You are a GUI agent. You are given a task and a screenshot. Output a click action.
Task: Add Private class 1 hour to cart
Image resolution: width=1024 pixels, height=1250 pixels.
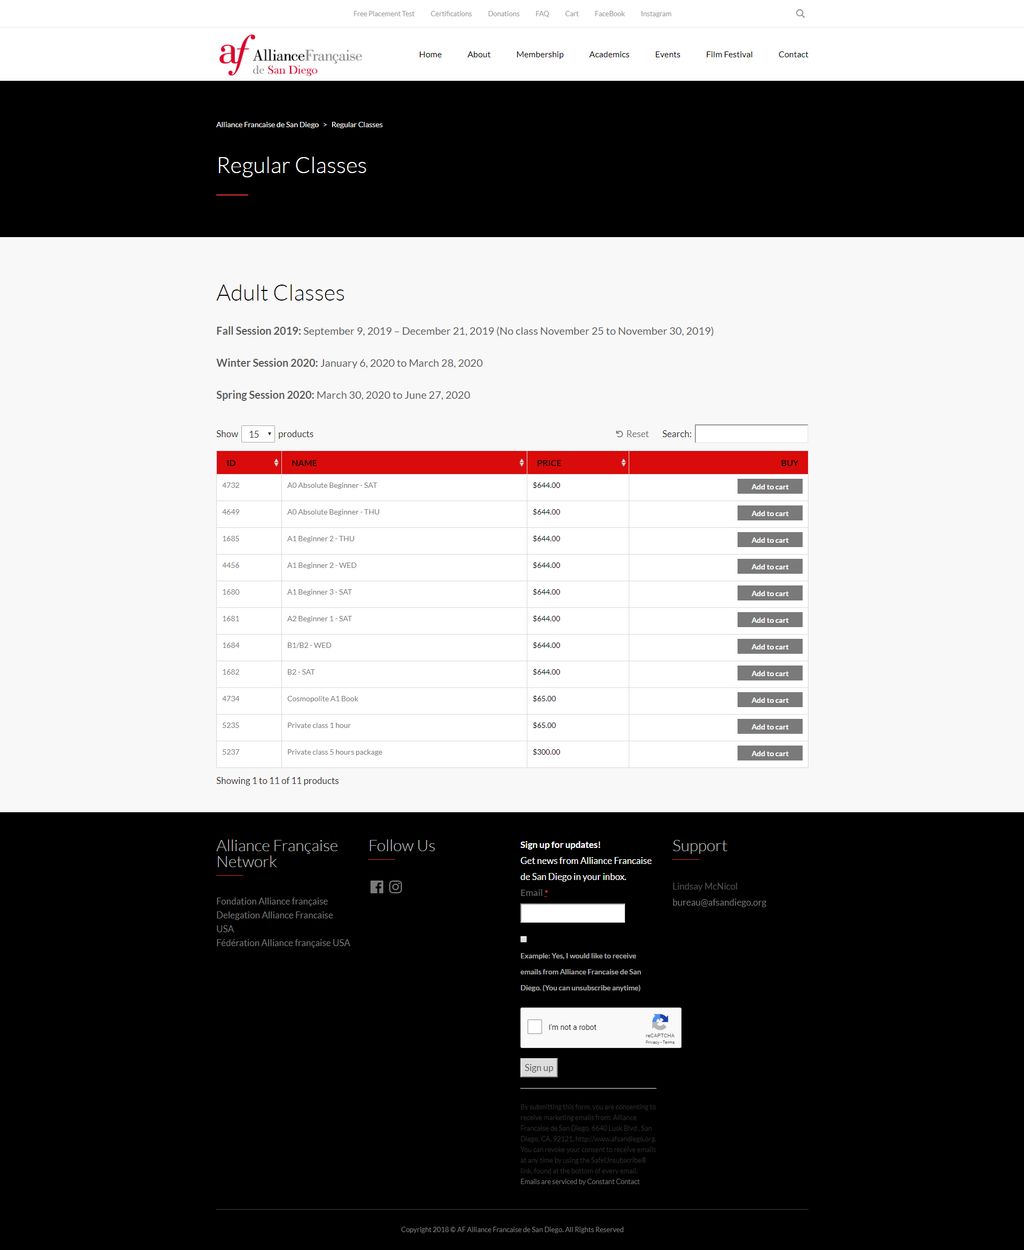point(770,726)
